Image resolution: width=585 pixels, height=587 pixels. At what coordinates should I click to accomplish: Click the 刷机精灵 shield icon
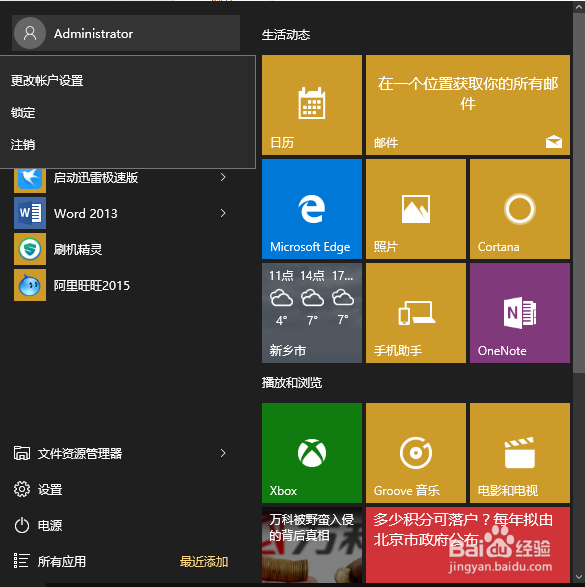point(30,249)
